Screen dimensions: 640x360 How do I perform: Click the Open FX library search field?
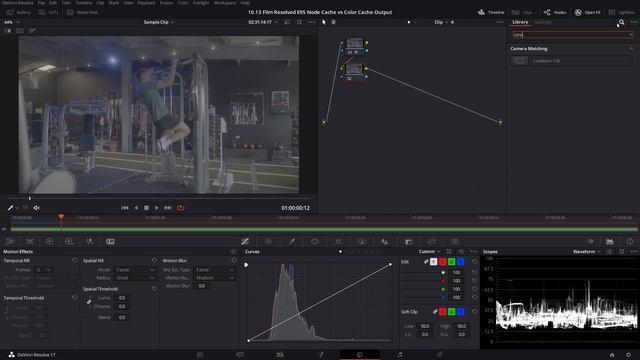pyautogui.click(x=573, y=35)
